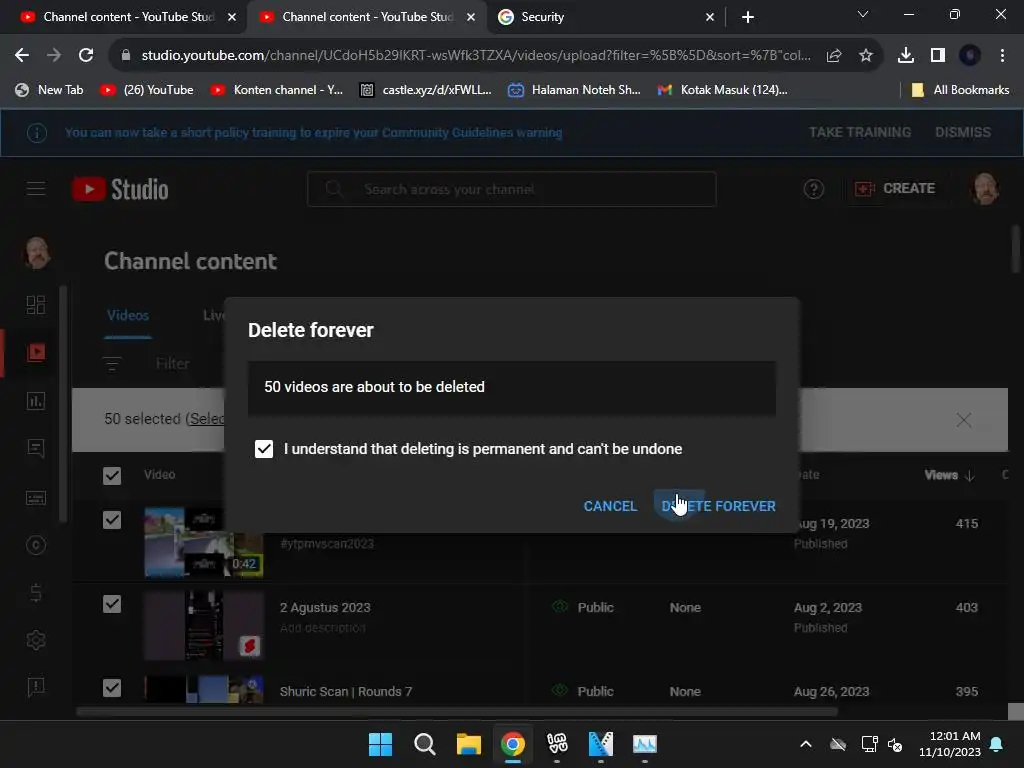Select the Videos tab
The image size is (1024, 768).
click(x=128, y=315)
